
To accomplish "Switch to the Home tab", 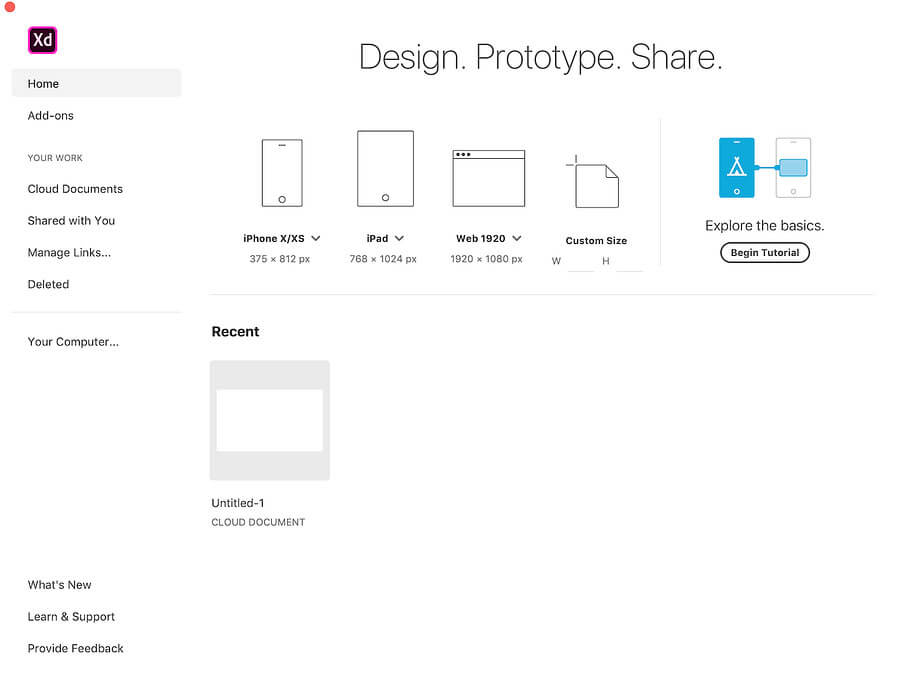I will coord(43,83).
